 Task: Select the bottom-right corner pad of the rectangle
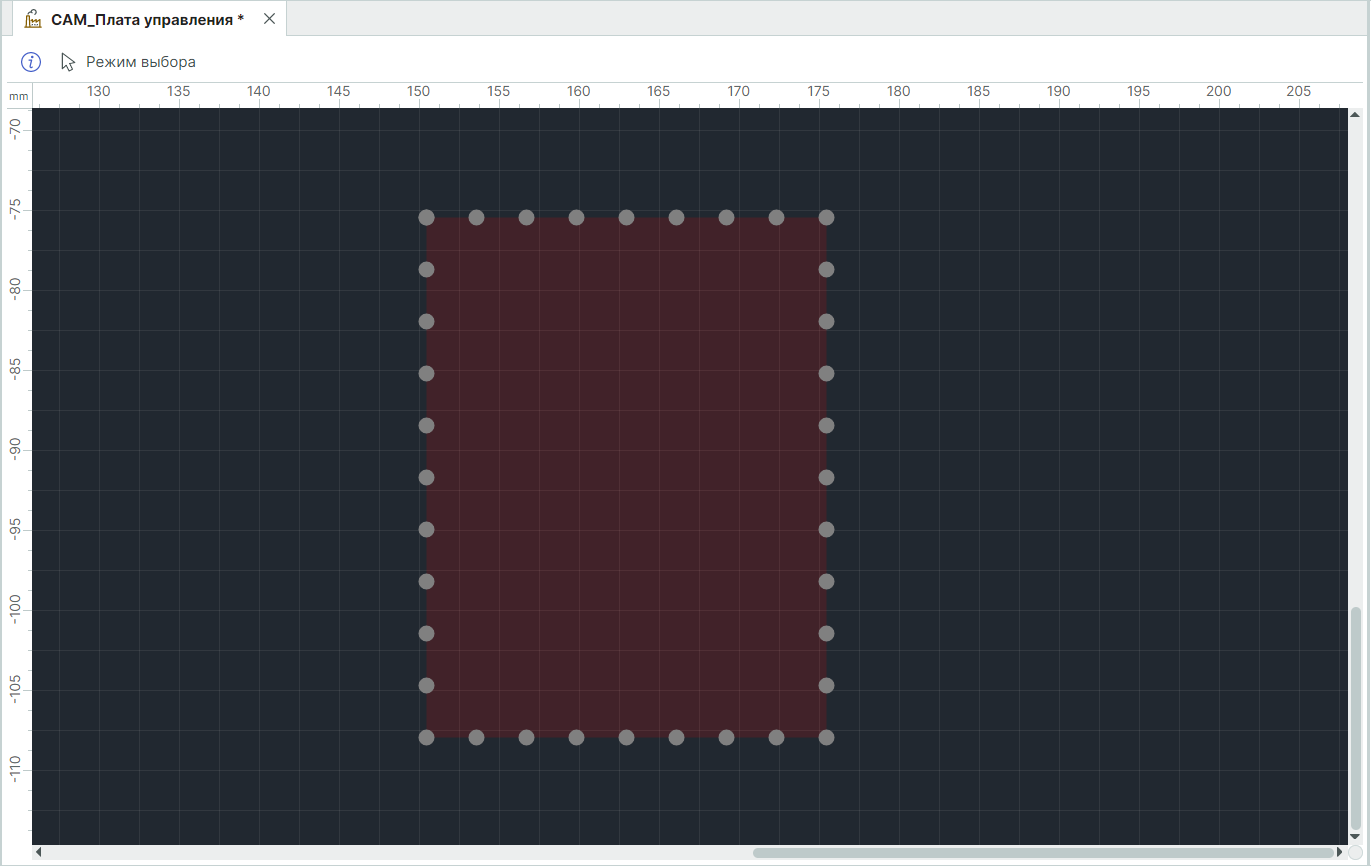point(826,737)
